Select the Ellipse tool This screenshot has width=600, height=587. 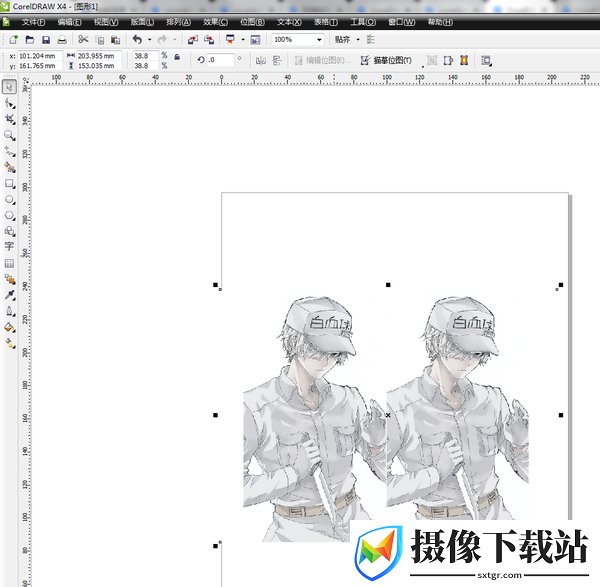pos(9,200)
